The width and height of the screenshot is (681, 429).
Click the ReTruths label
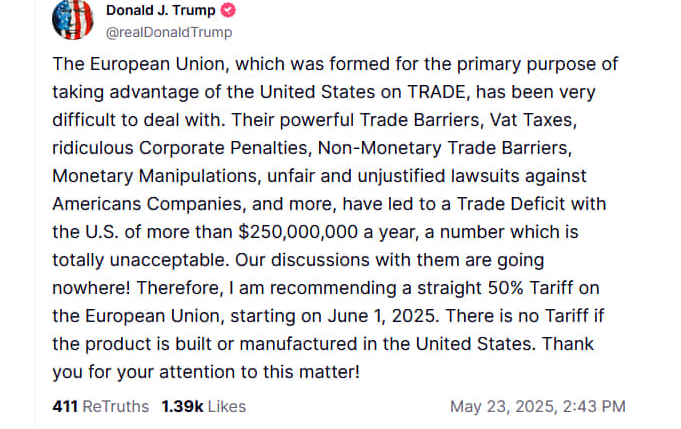[116, 407]
